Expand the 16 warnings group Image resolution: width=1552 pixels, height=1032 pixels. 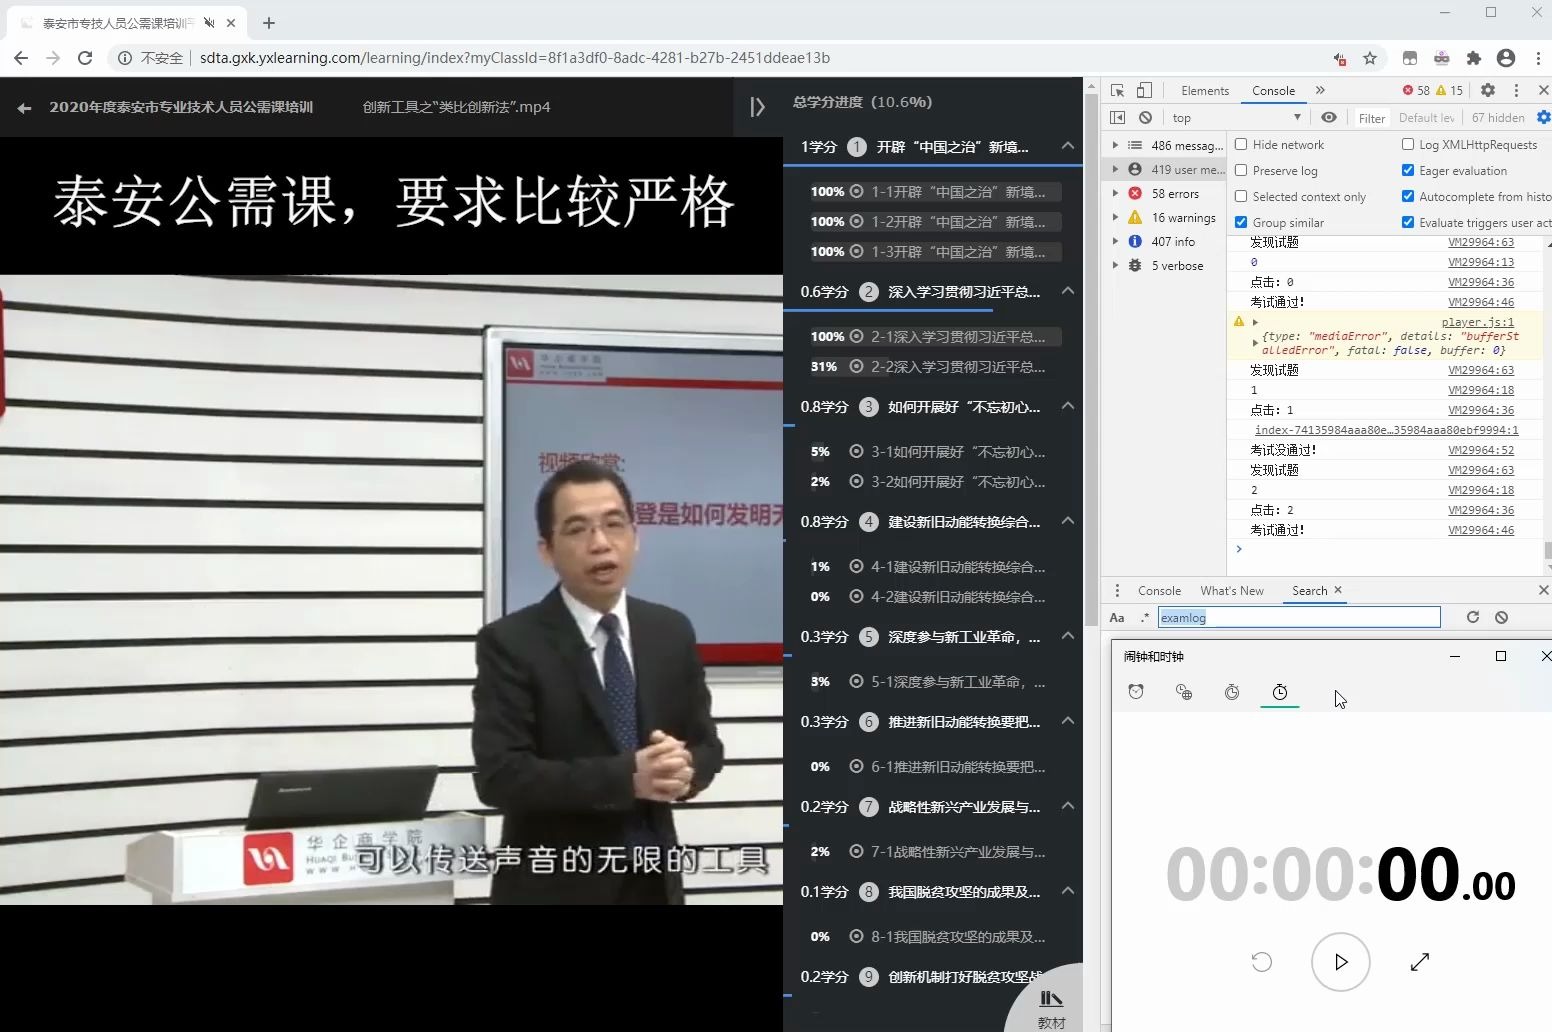pyautogui.click(x=1115, y=217)
